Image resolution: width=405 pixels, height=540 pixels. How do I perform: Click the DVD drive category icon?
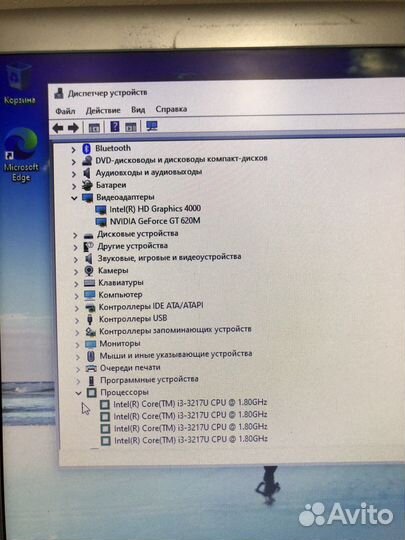pos(87,160)
